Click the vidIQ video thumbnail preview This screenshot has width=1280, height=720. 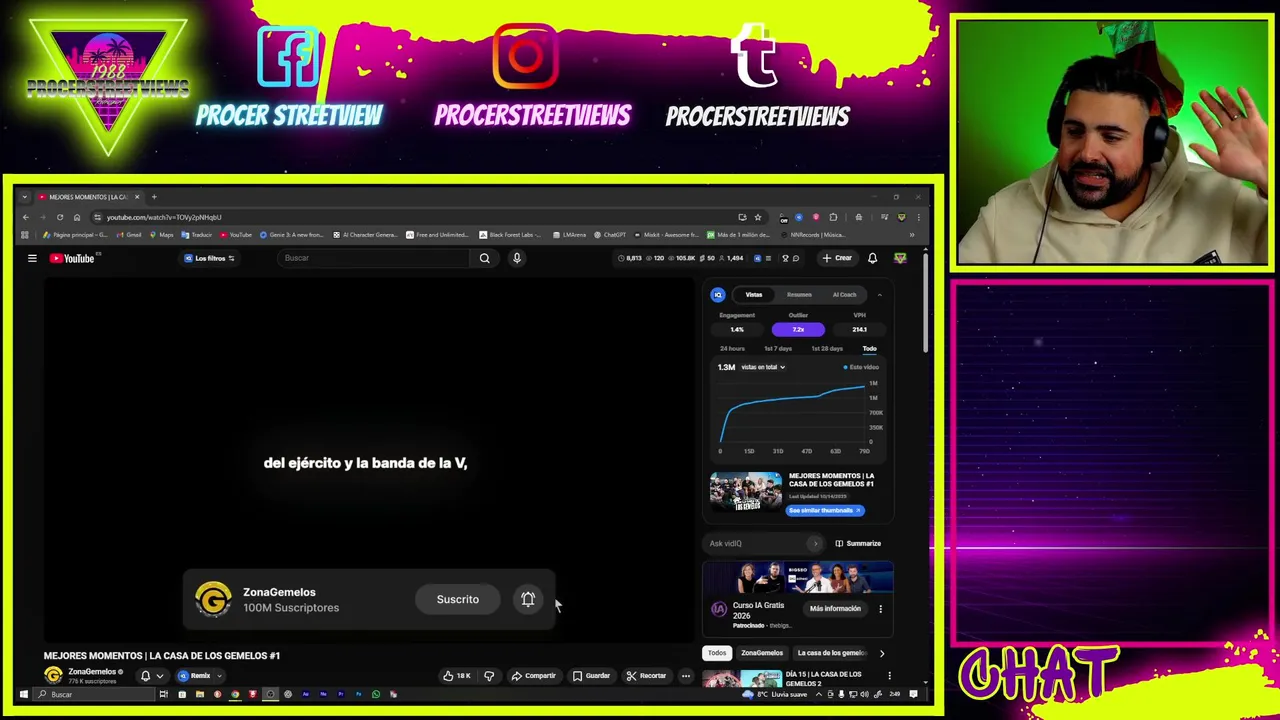(746, 492)
